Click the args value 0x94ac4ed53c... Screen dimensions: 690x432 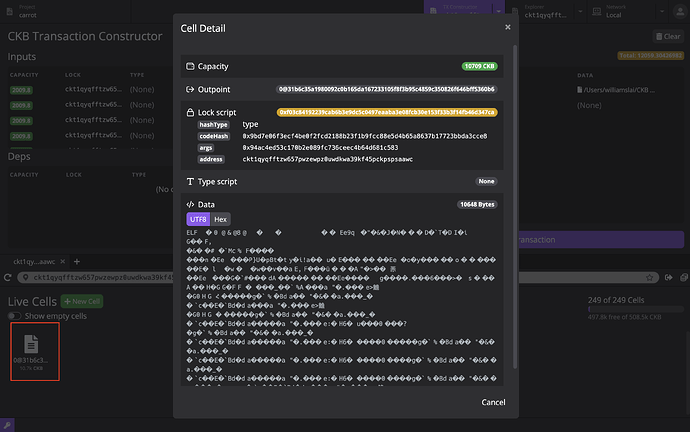point(320,148)
